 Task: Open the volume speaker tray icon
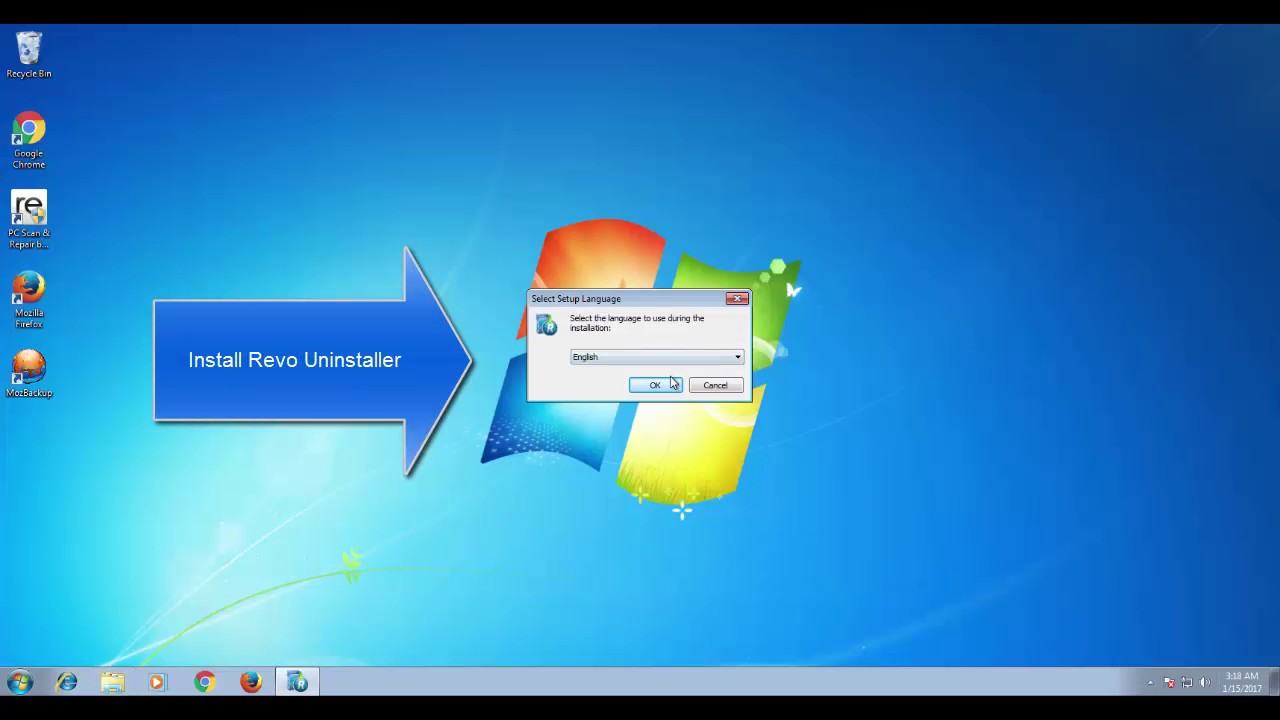pos(1205,683)
